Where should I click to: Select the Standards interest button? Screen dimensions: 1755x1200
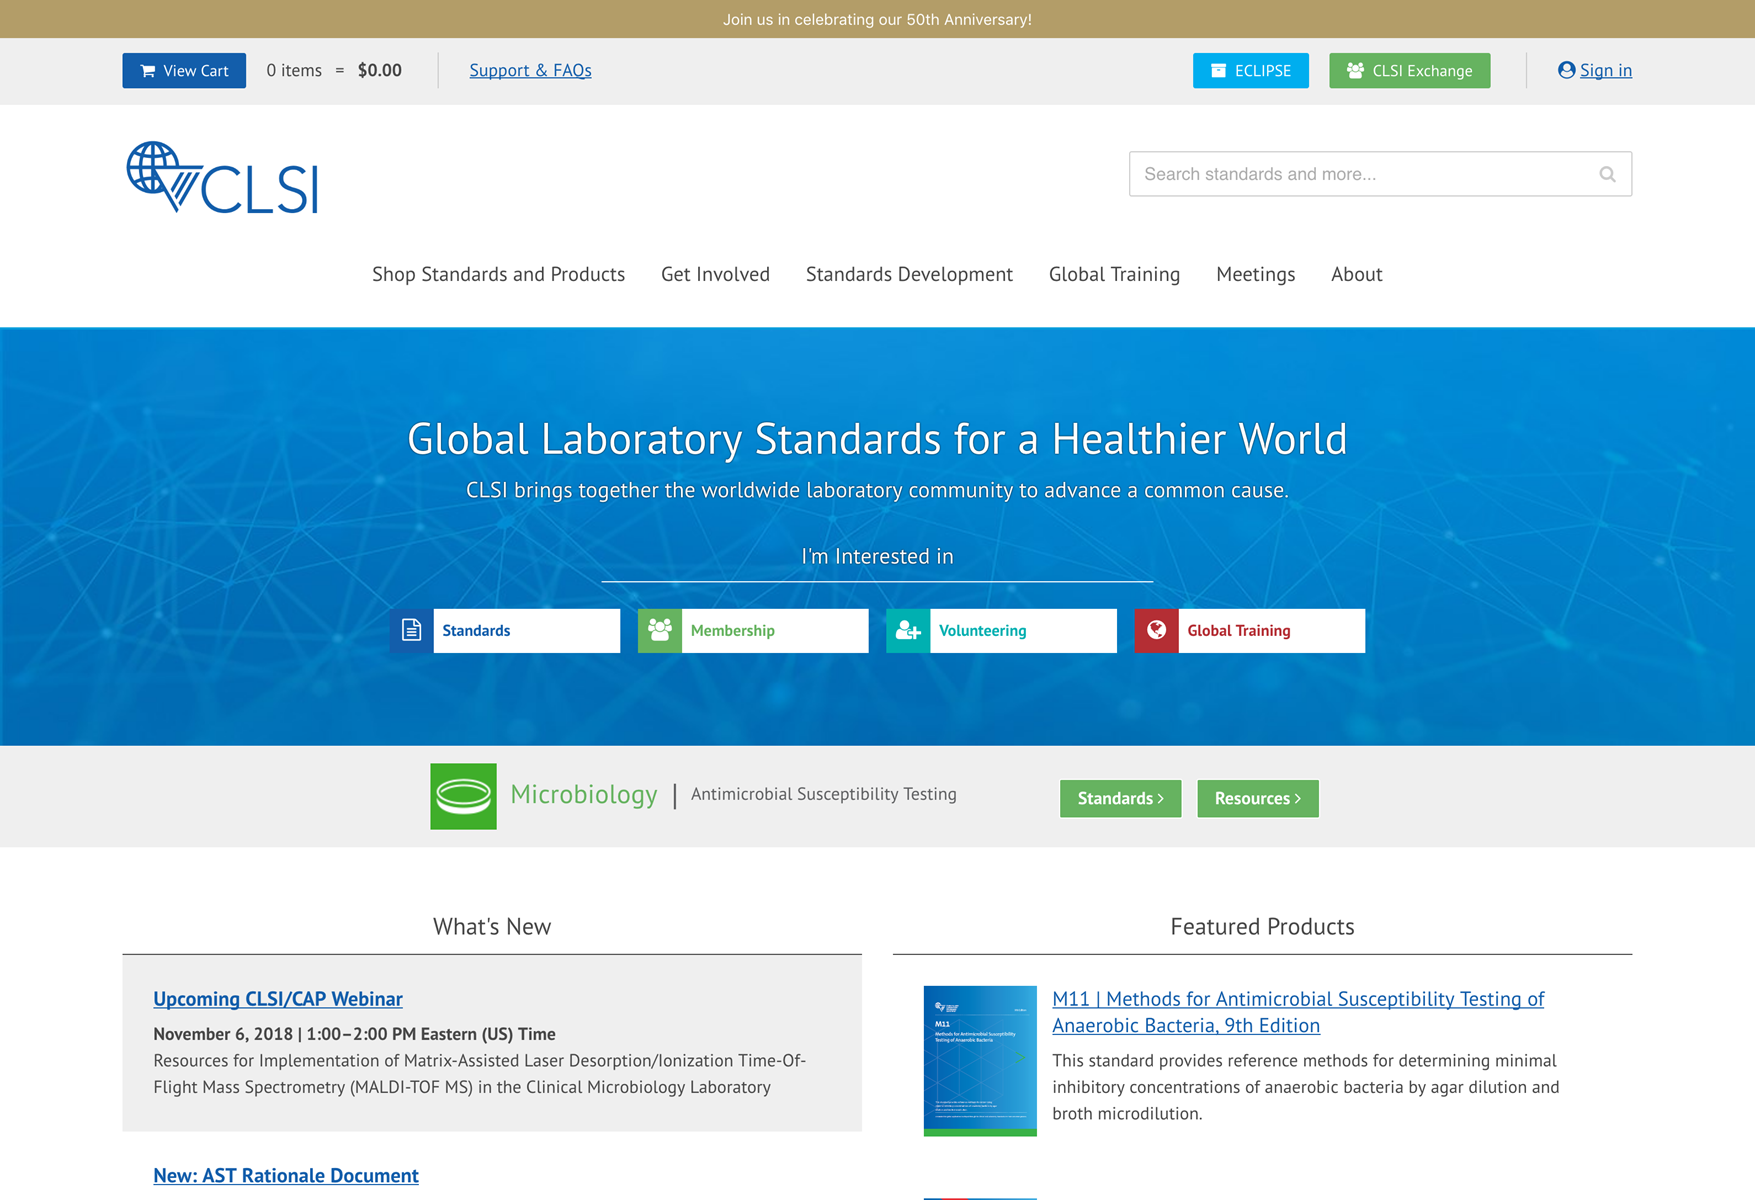tap(505, 631)
